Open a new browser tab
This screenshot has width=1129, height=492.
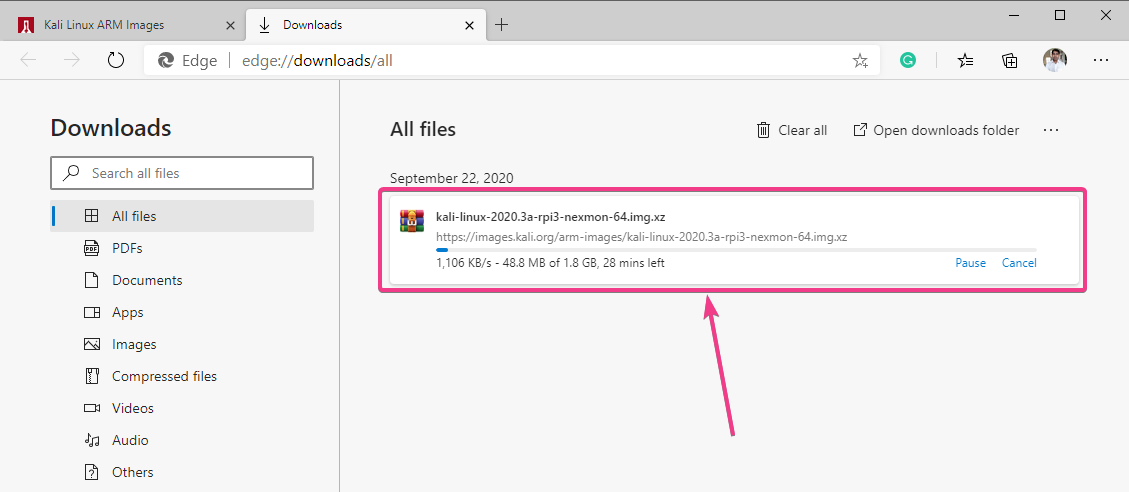click(x=502, y=25)
